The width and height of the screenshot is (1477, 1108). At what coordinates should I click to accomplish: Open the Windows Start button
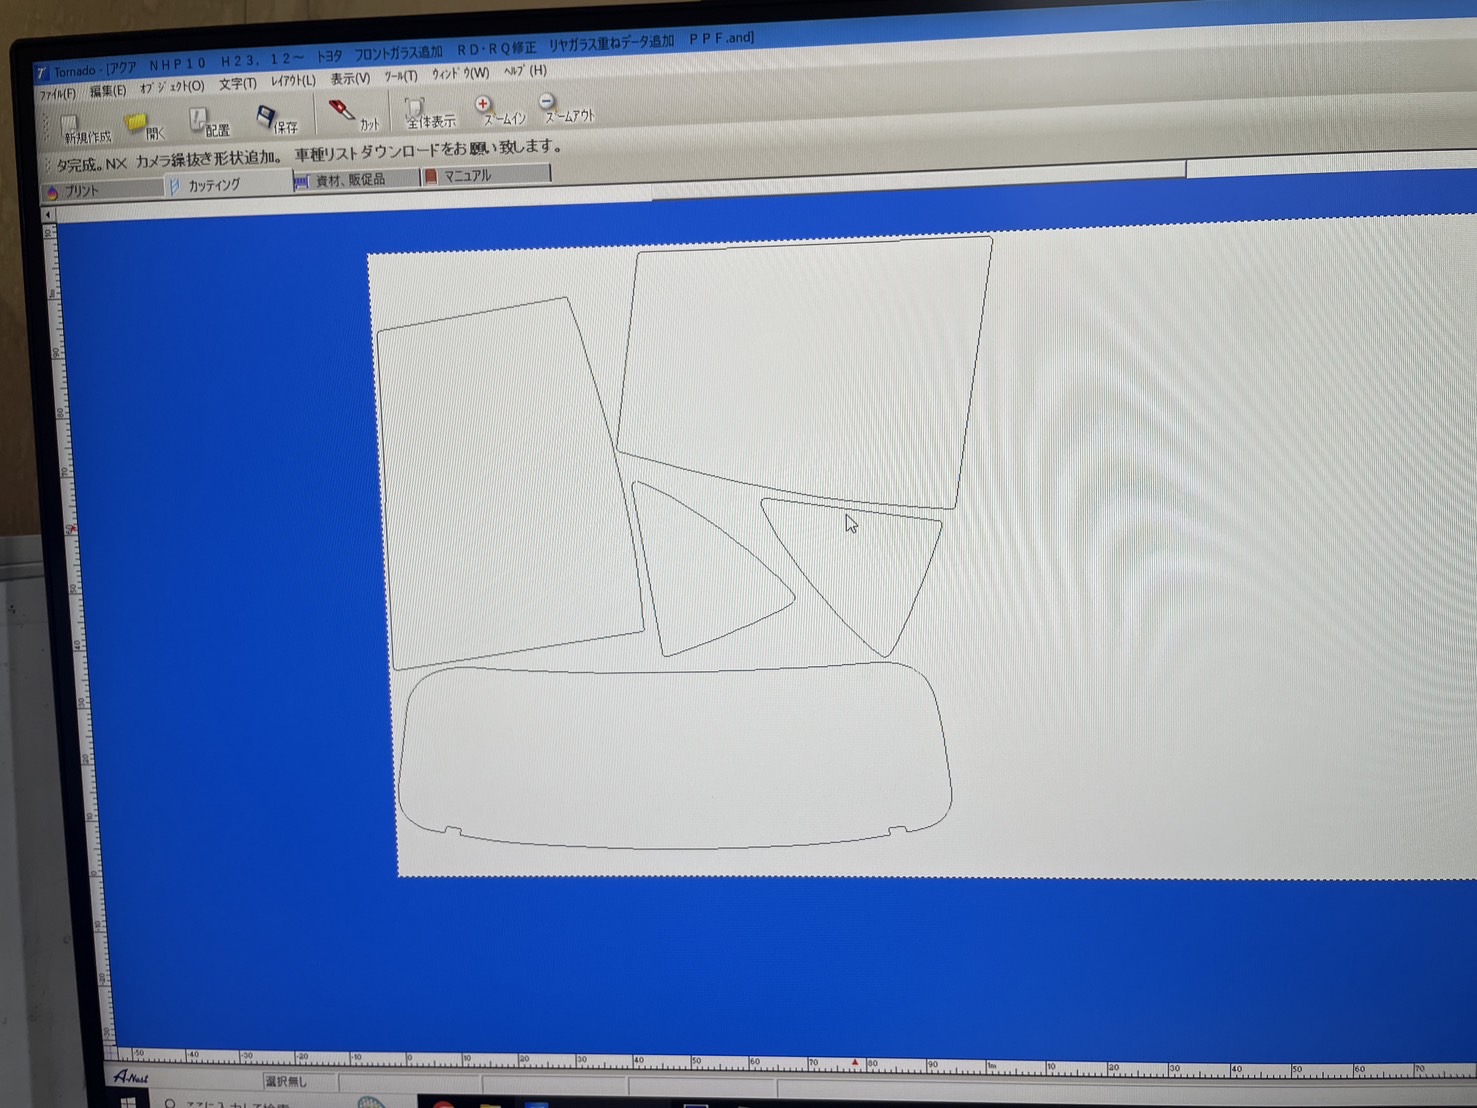[129, 1101]
